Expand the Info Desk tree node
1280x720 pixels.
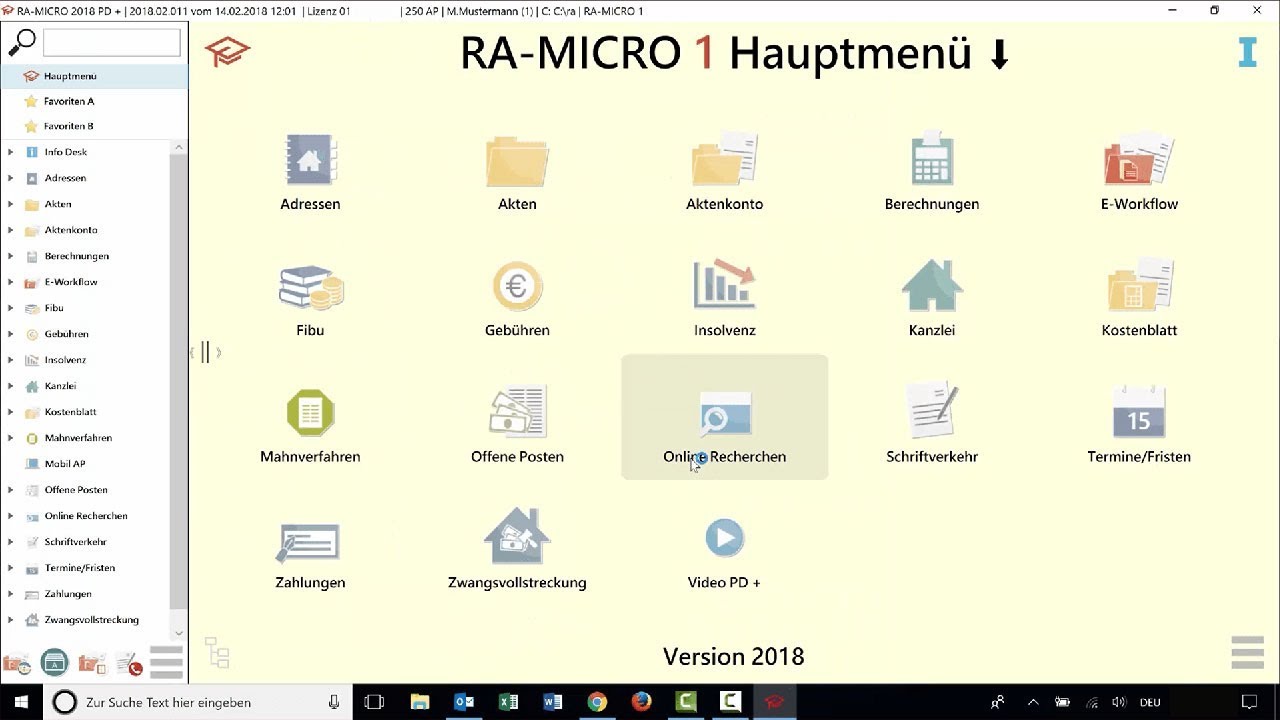pos(10,152)
